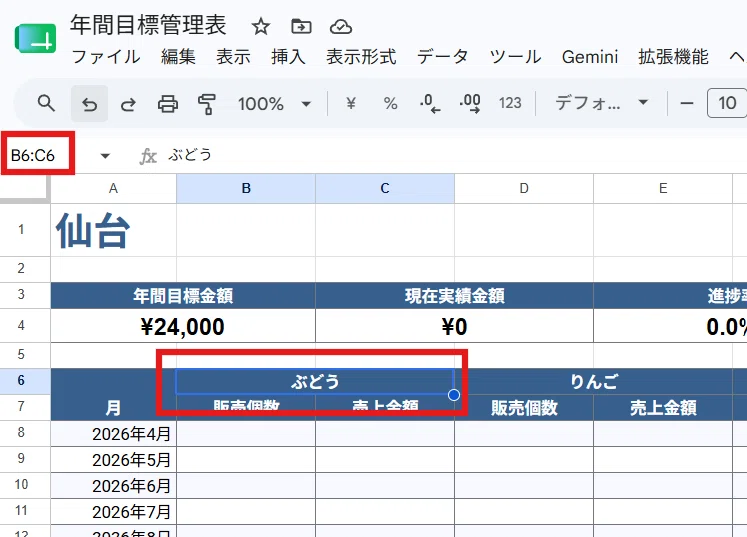Click the undo arrow
The width and height of the screenshot is (747, 537).
coord(89,103)
